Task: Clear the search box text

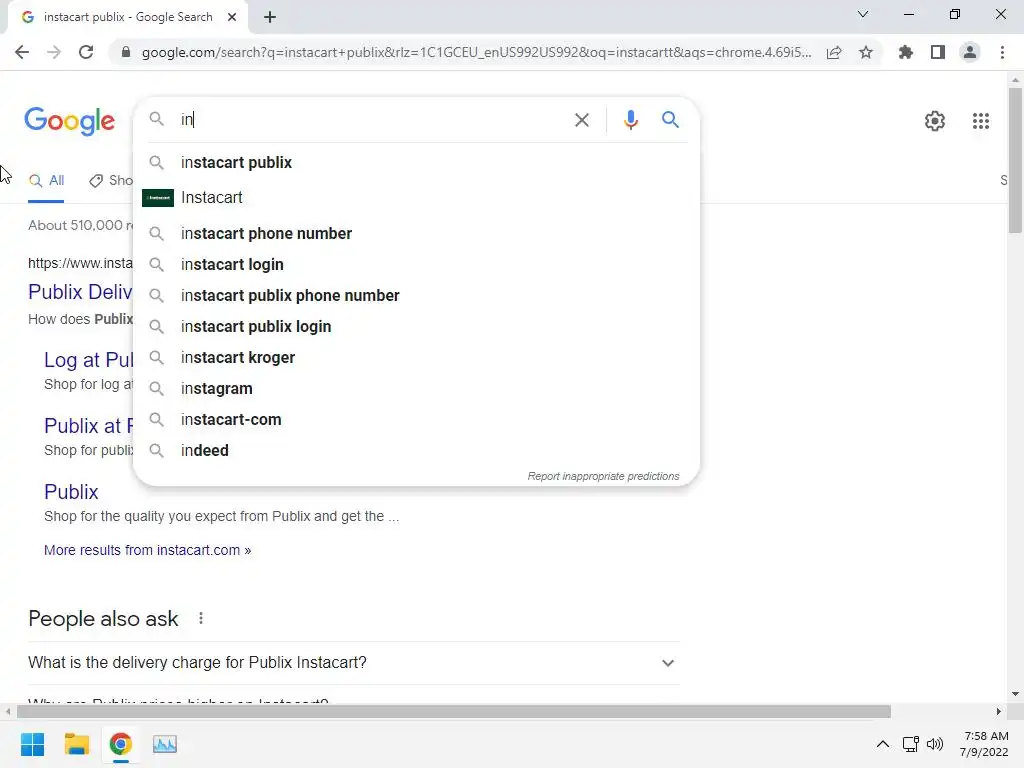Action: tap(581, 120)
